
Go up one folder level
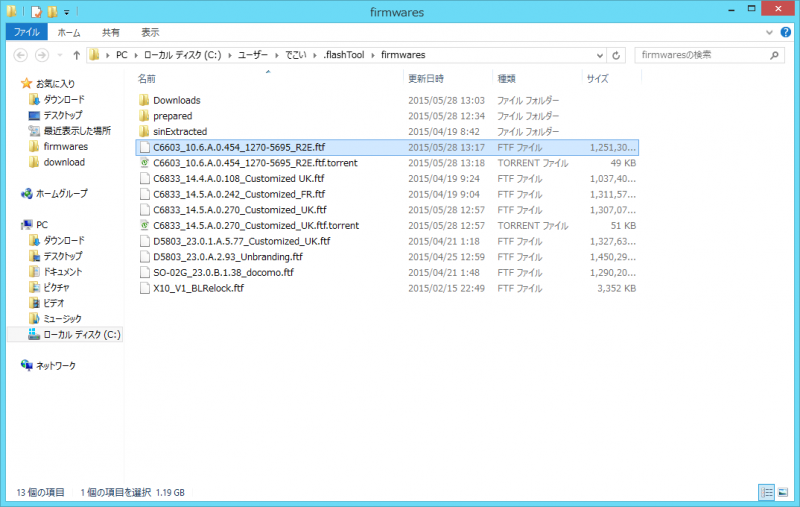pos(77,55)
